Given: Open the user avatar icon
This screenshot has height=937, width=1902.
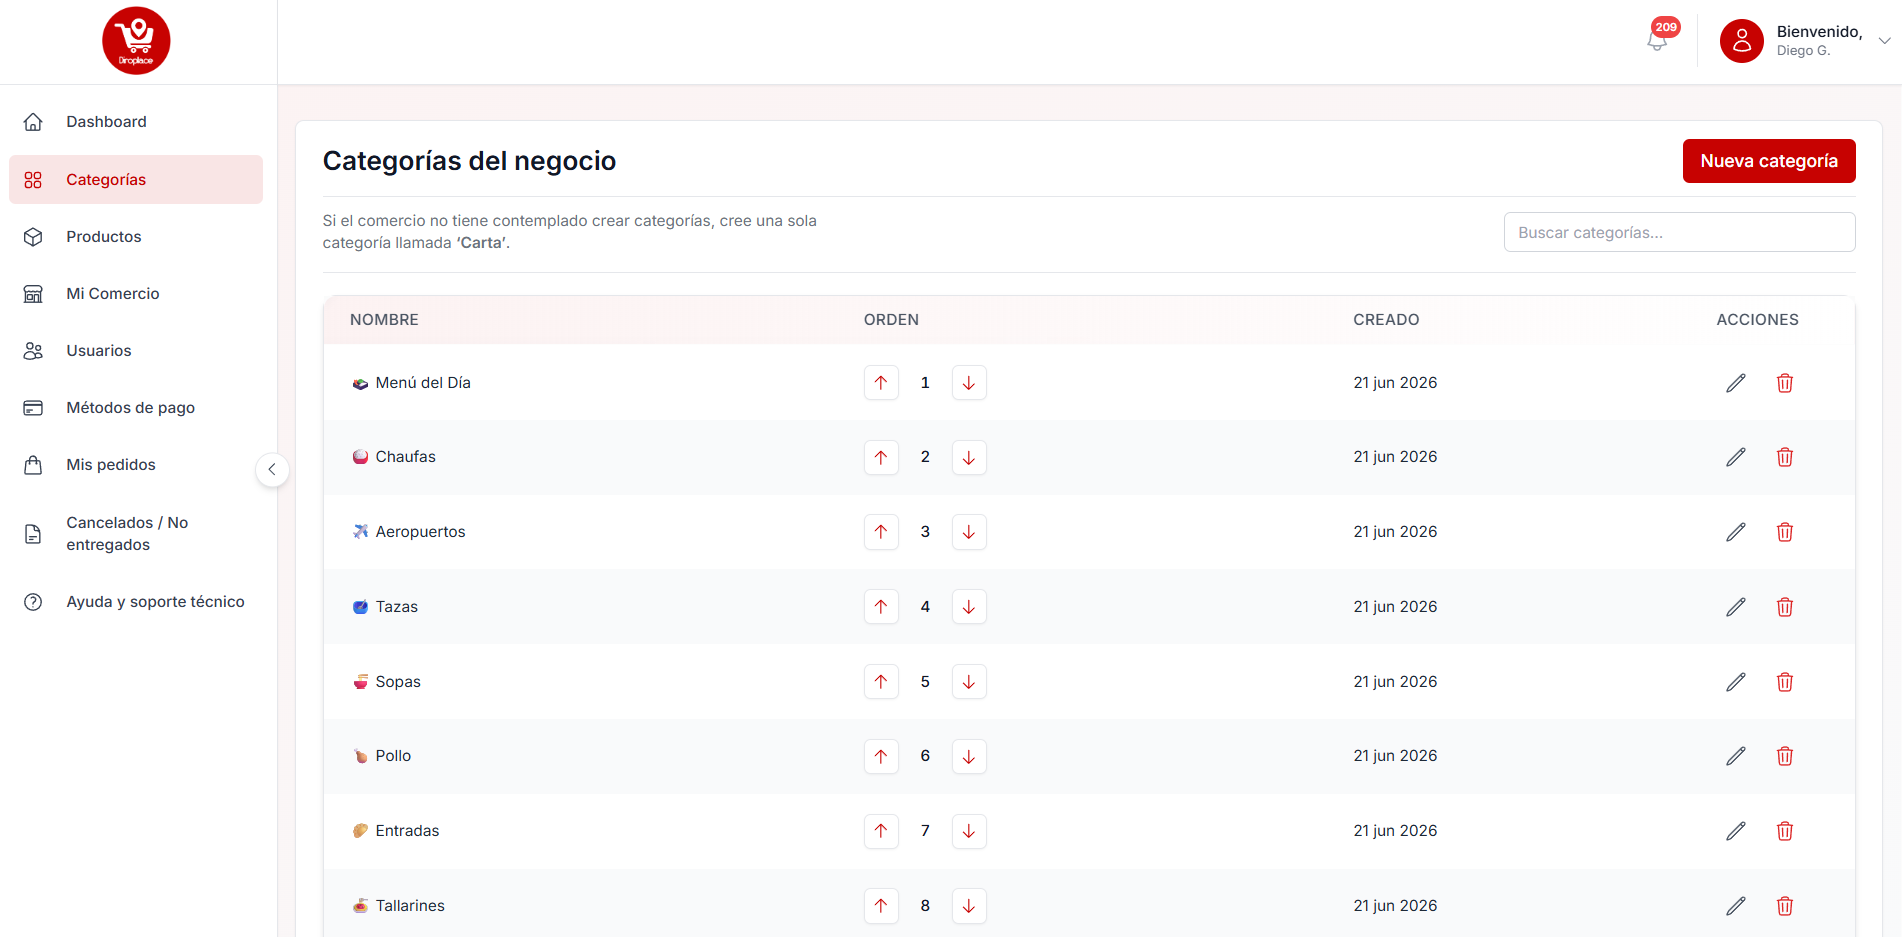Looking at the screenshot, I should [1741, 41].
